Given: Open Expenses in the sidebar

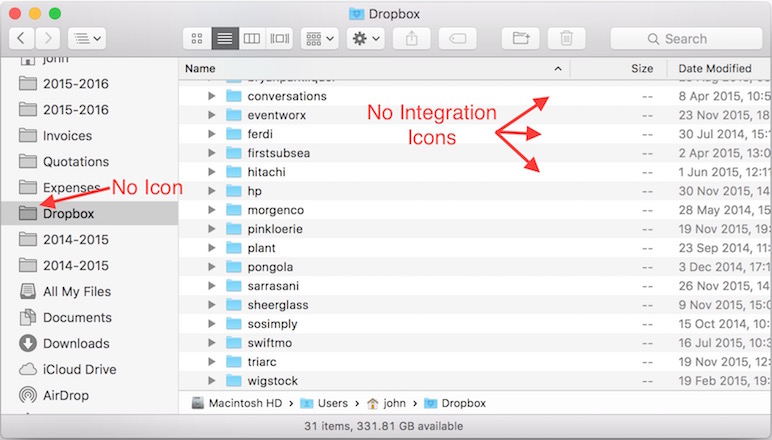Looking at the screenshot, I should click(x=89, y=188).
